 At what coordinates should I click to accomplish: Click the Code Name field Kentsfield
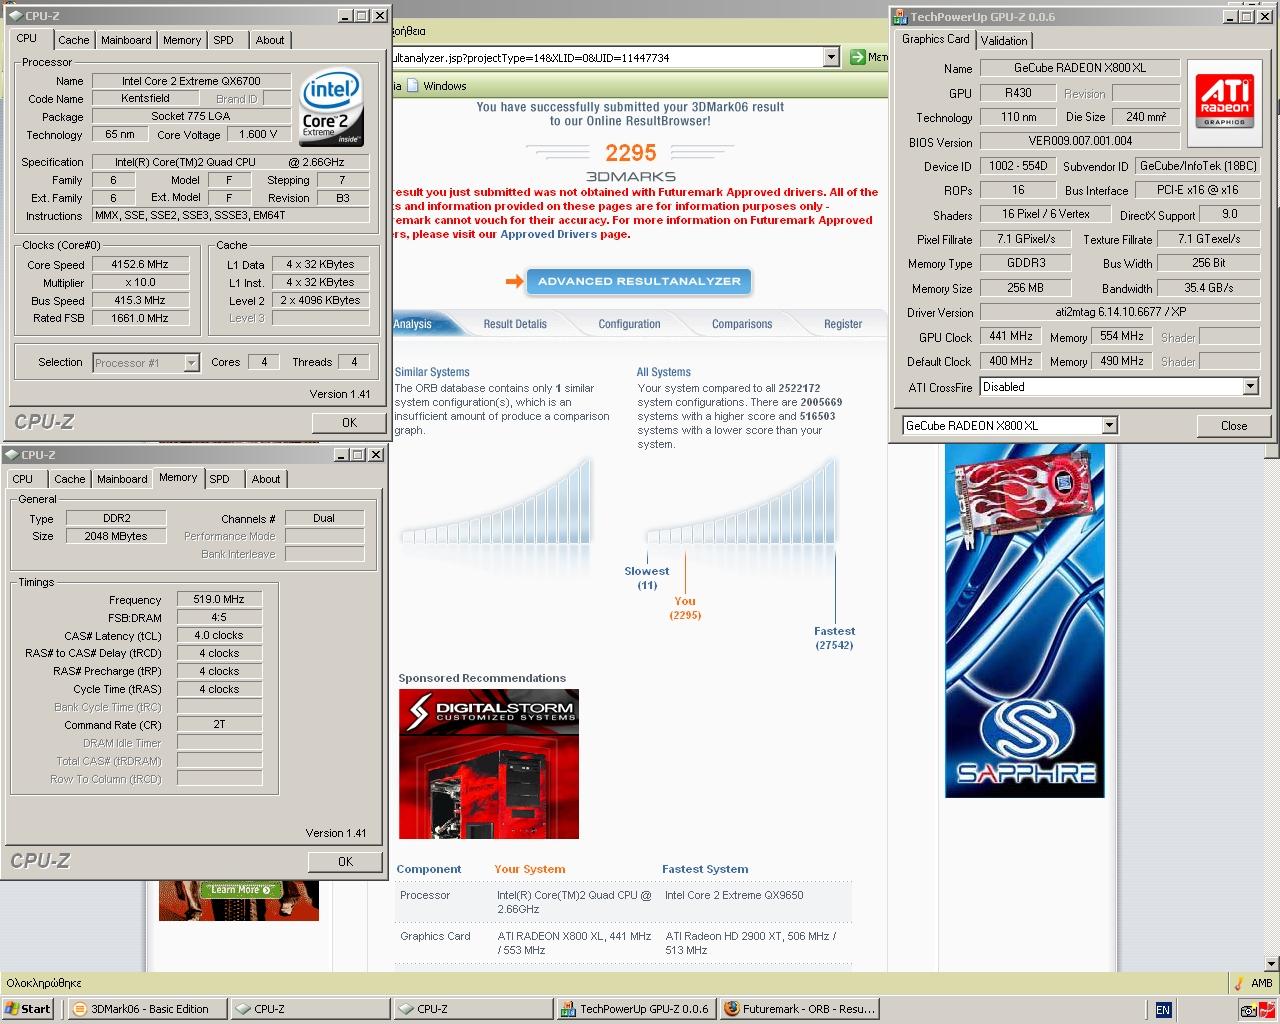point(146,98)
